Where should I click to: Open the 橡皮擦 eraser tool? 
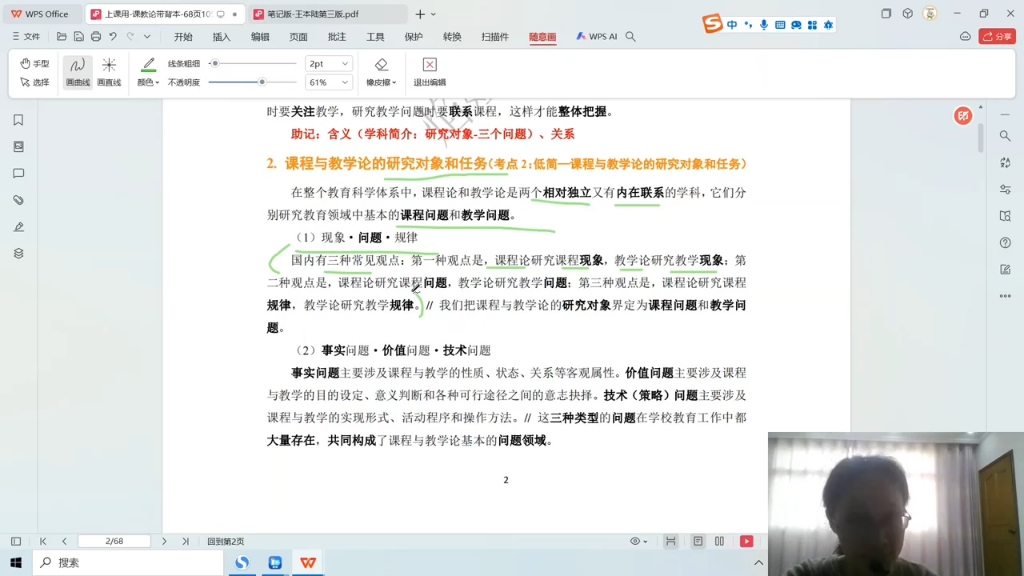(x=382, y=72)
